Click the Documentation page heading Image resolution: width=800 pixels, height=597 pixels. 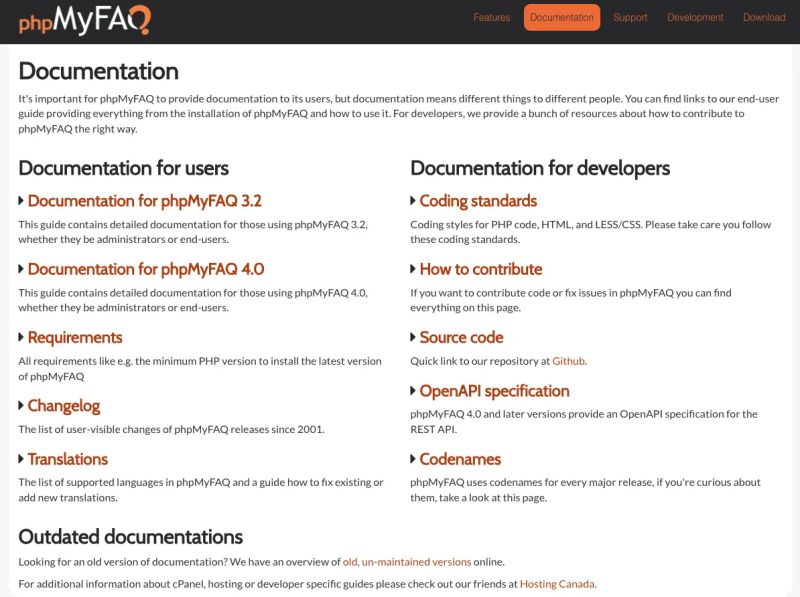97,71
